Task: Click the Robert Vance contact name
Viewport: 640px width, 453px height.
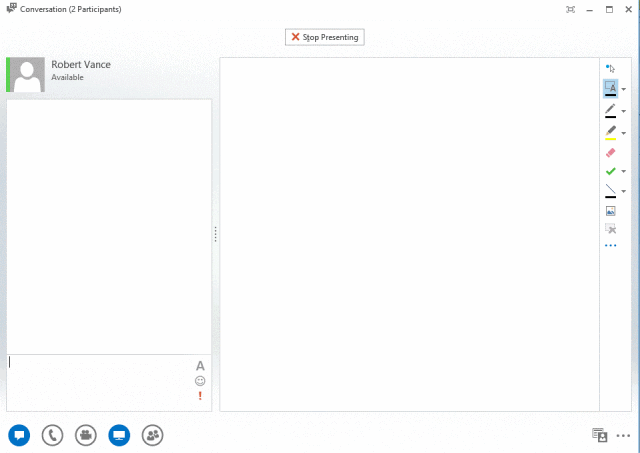Action: point(81,64)
